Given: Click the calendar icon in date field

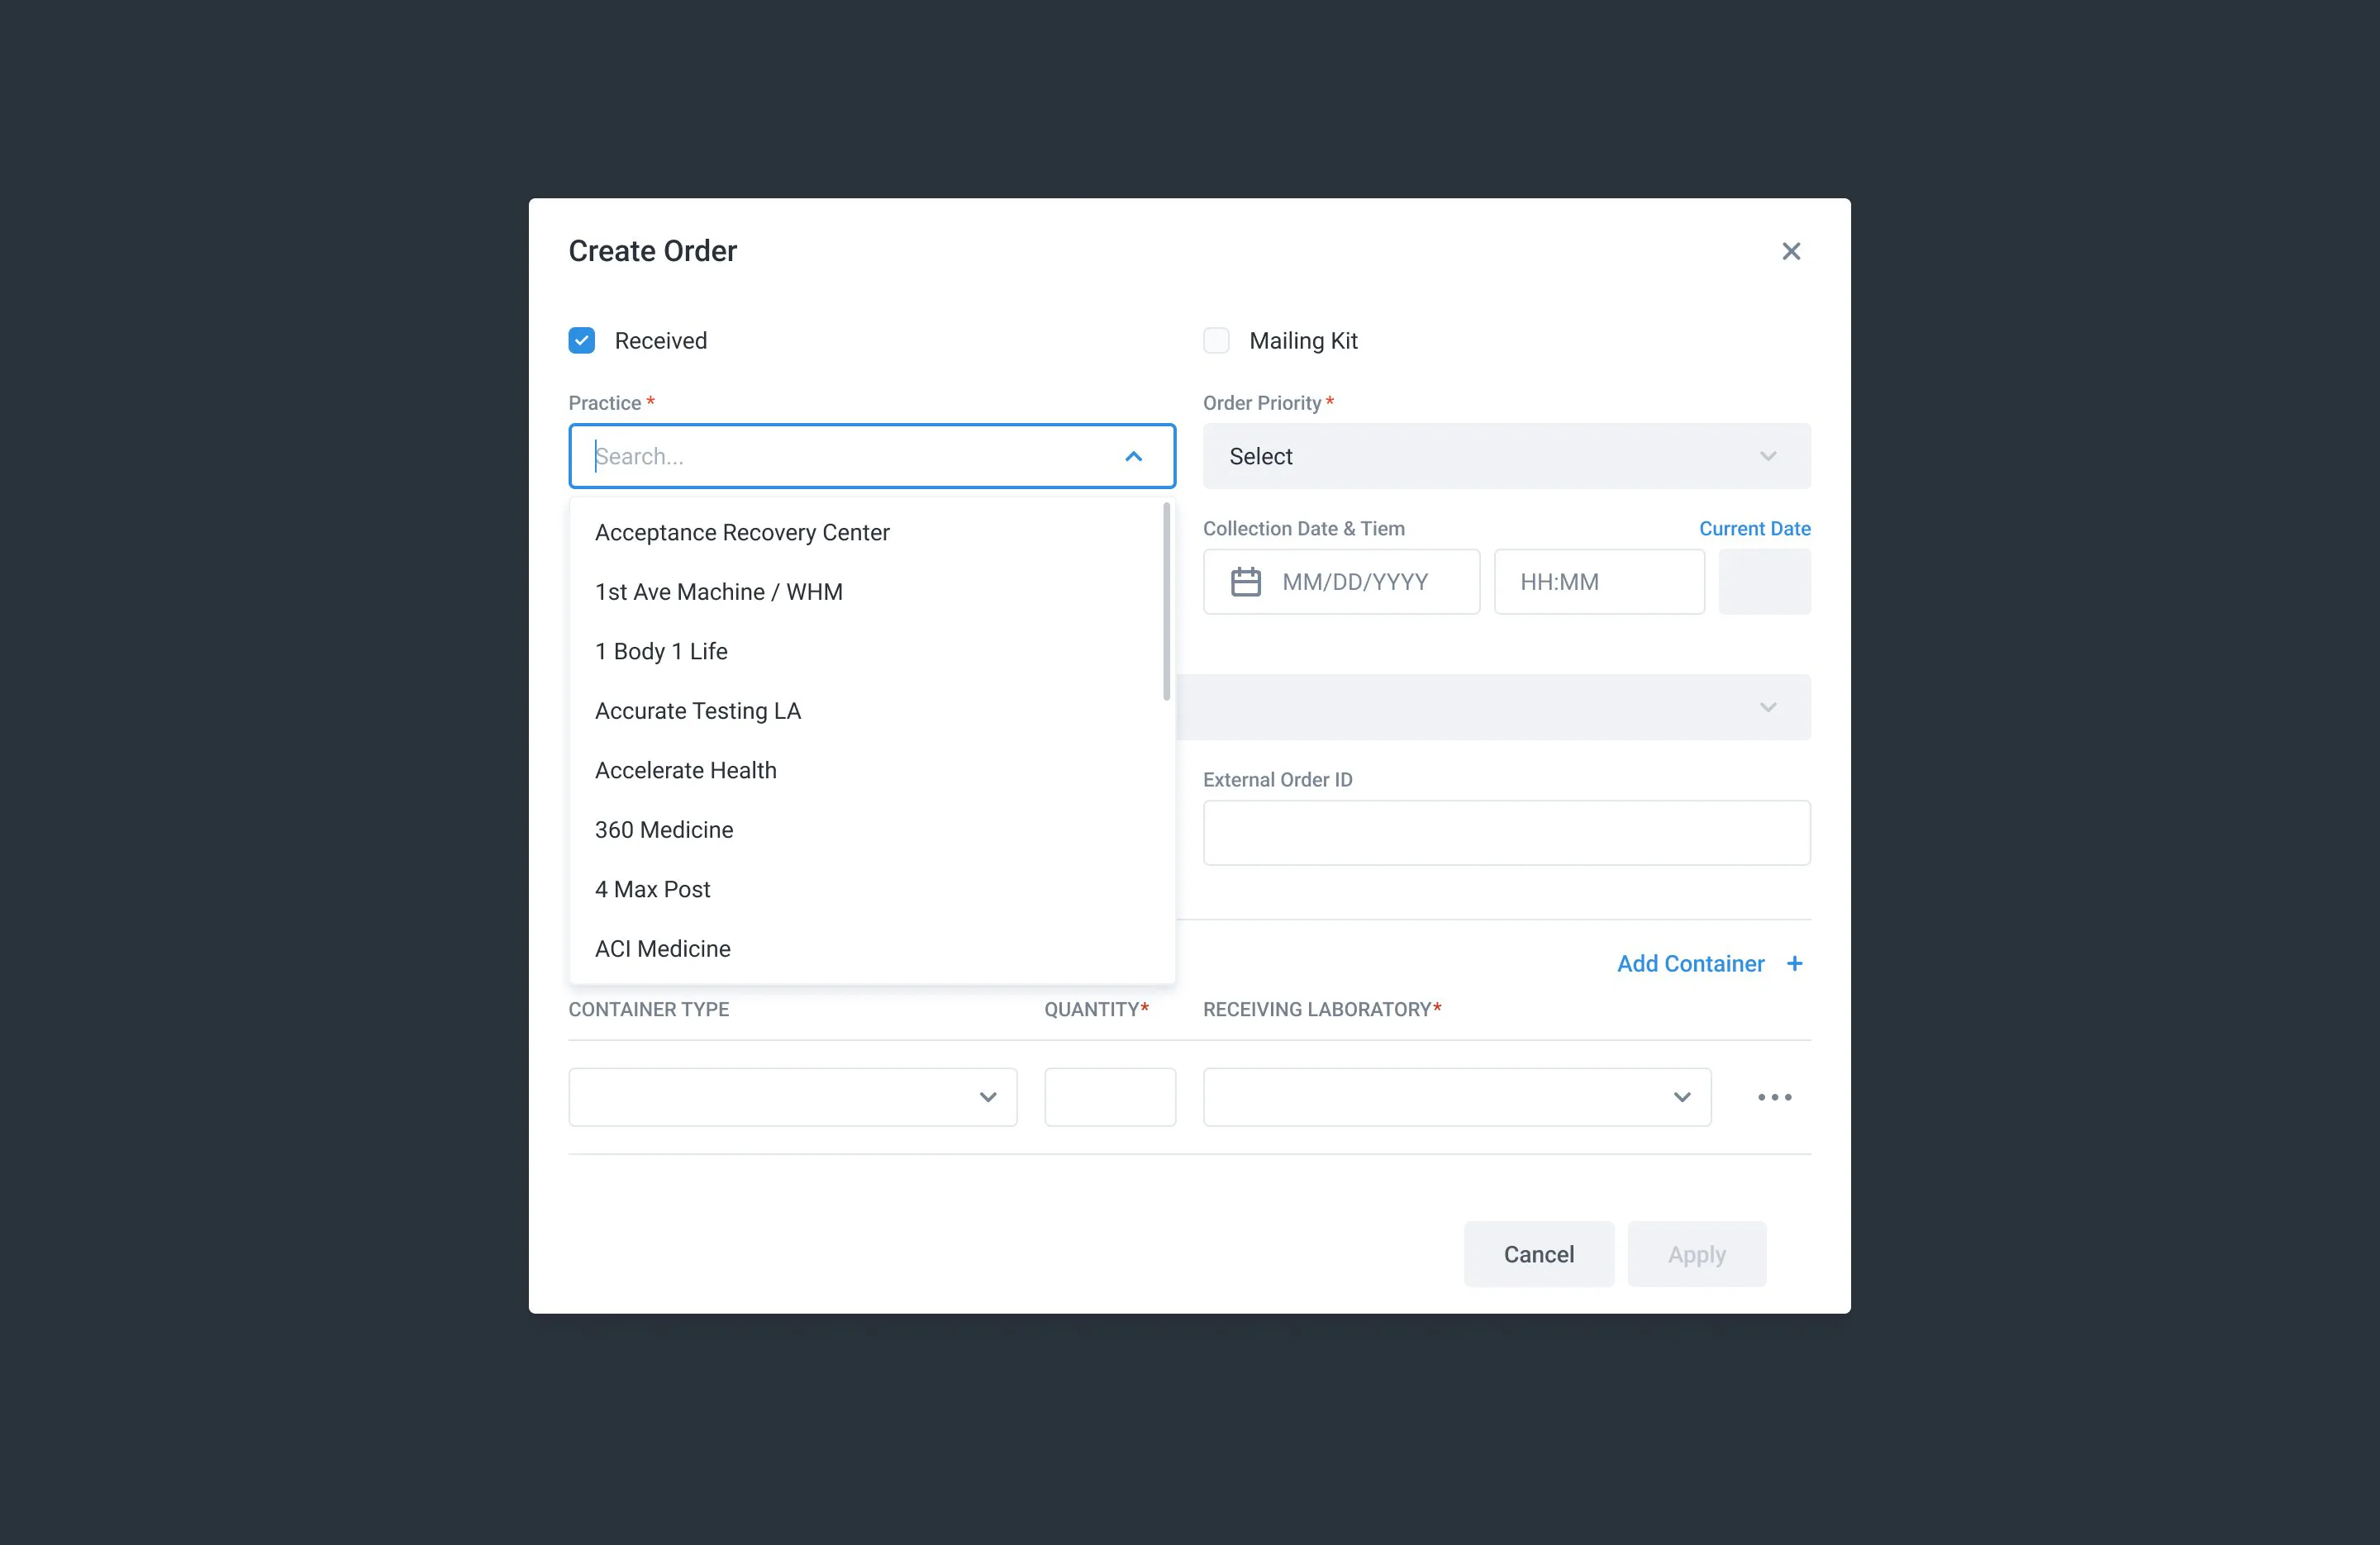Looking at the screenshot, I should 1245,582.
